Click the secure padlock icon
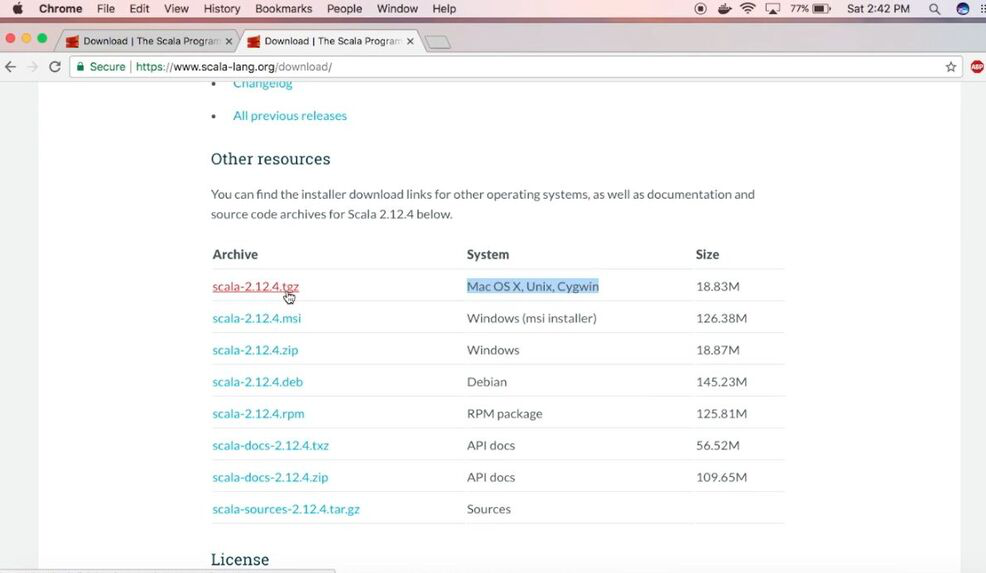 coord(80,67)
